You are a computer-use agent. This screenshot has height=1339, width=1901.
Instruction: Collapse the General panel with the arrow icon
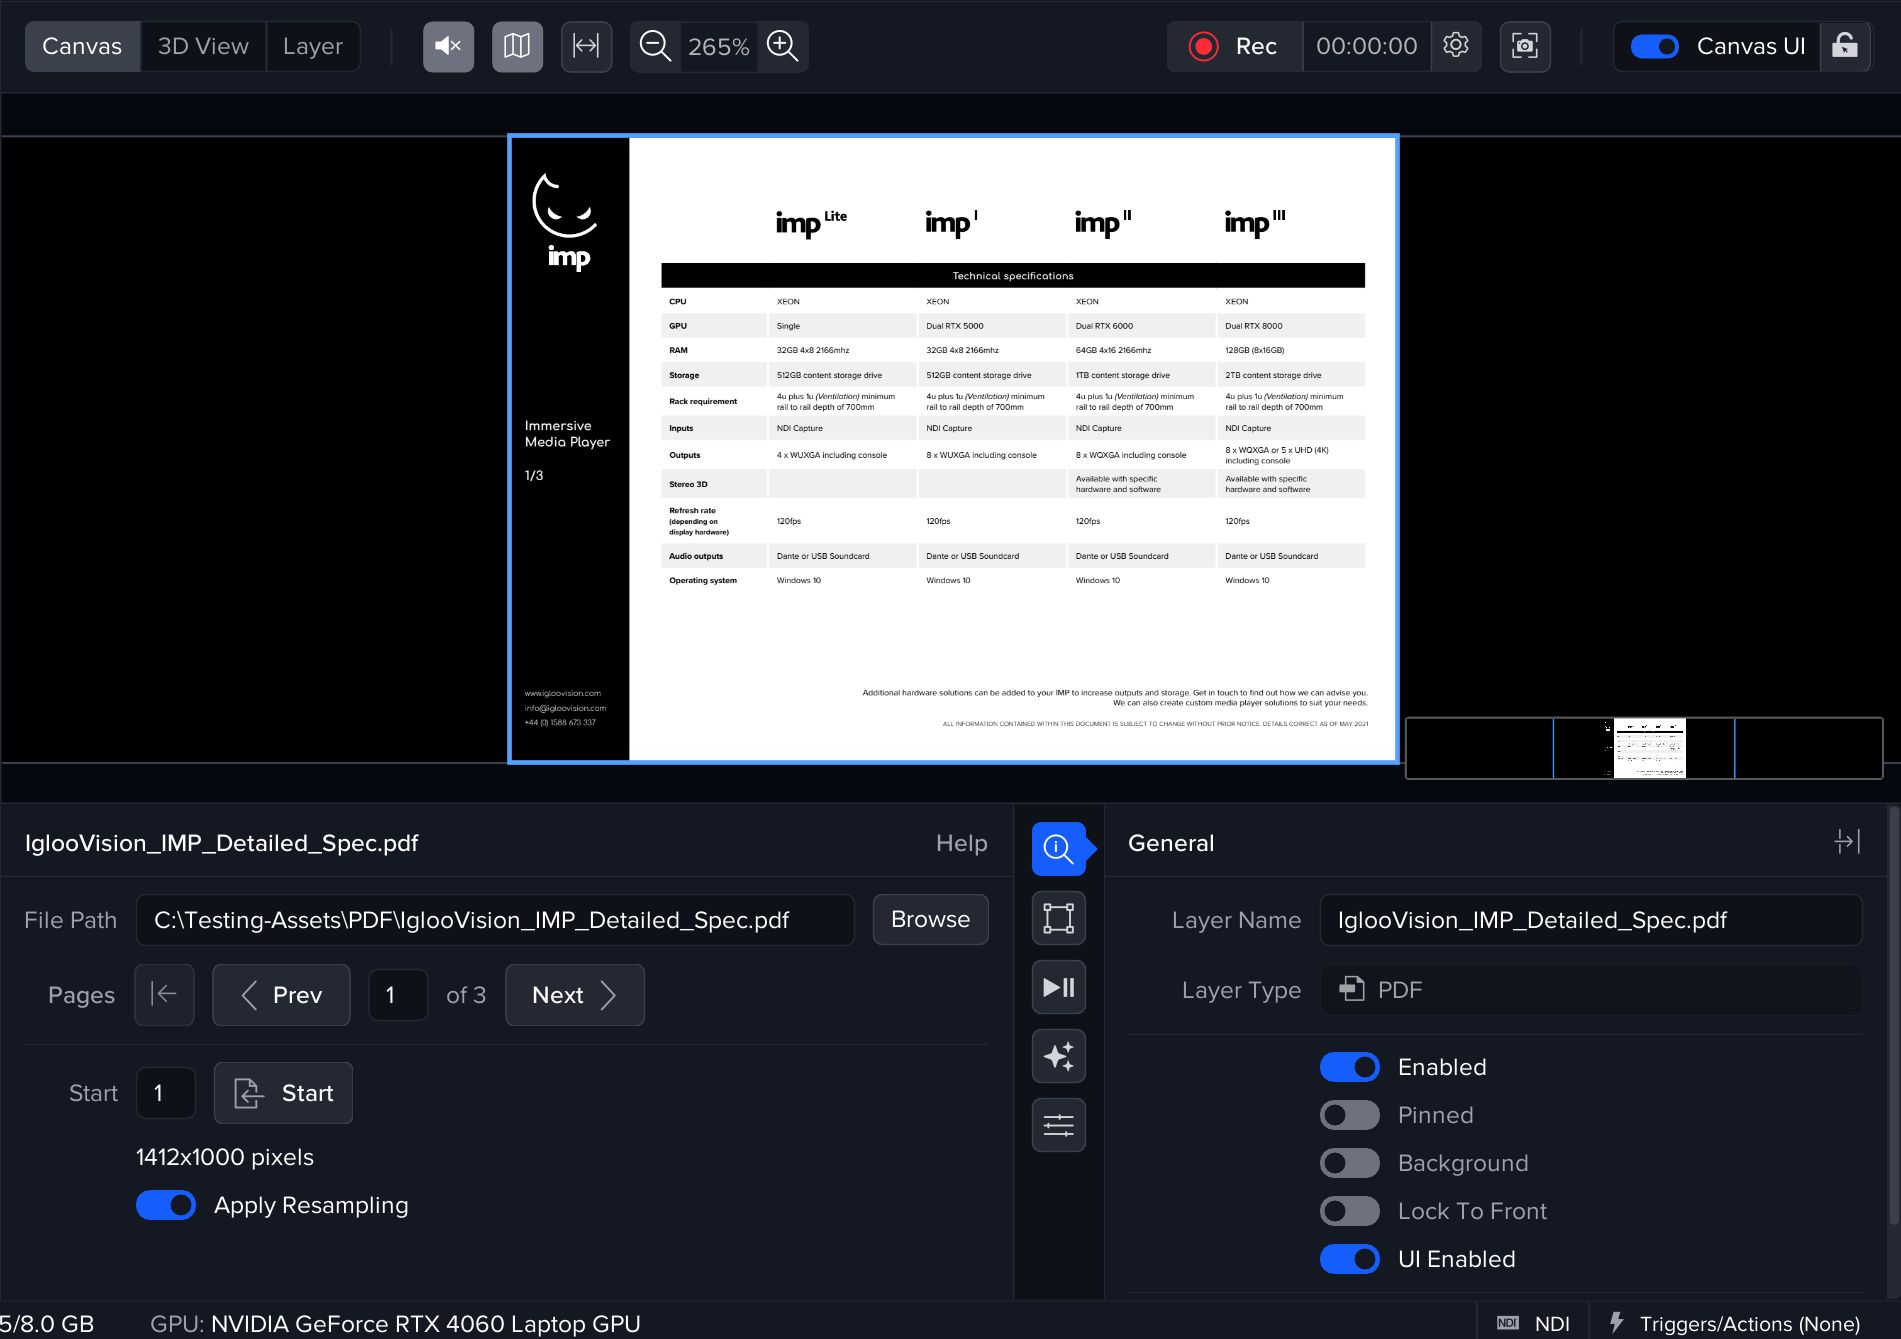click(x=1846, y=842)
